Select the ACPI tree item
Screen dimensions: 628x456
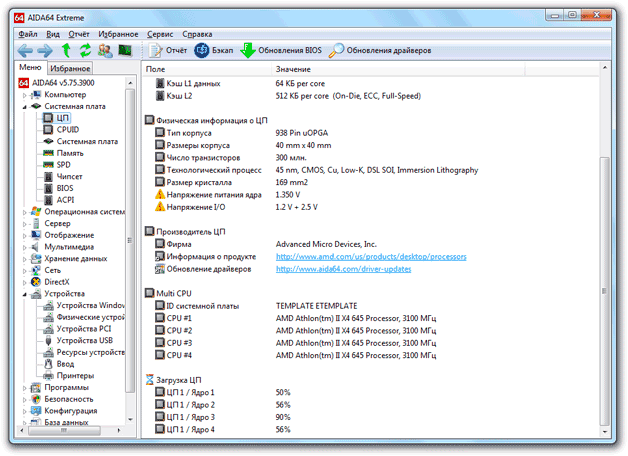59,200
